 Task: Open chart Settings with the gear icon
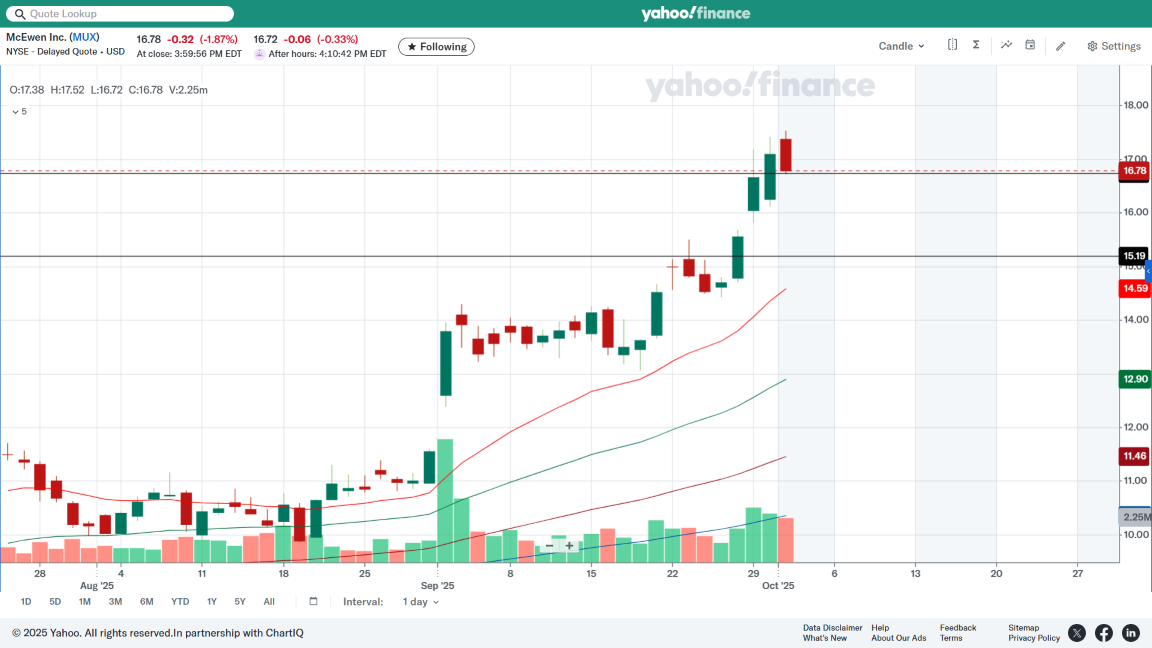tap(1114, 46)
